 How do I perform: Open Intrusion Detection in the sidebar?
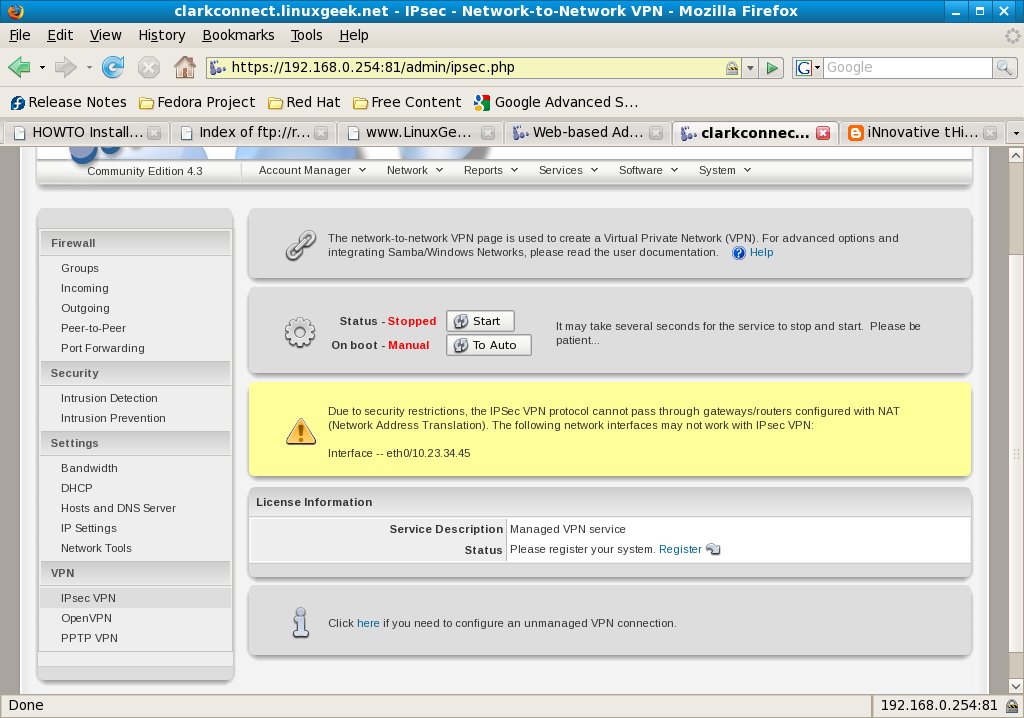(109, 398)
